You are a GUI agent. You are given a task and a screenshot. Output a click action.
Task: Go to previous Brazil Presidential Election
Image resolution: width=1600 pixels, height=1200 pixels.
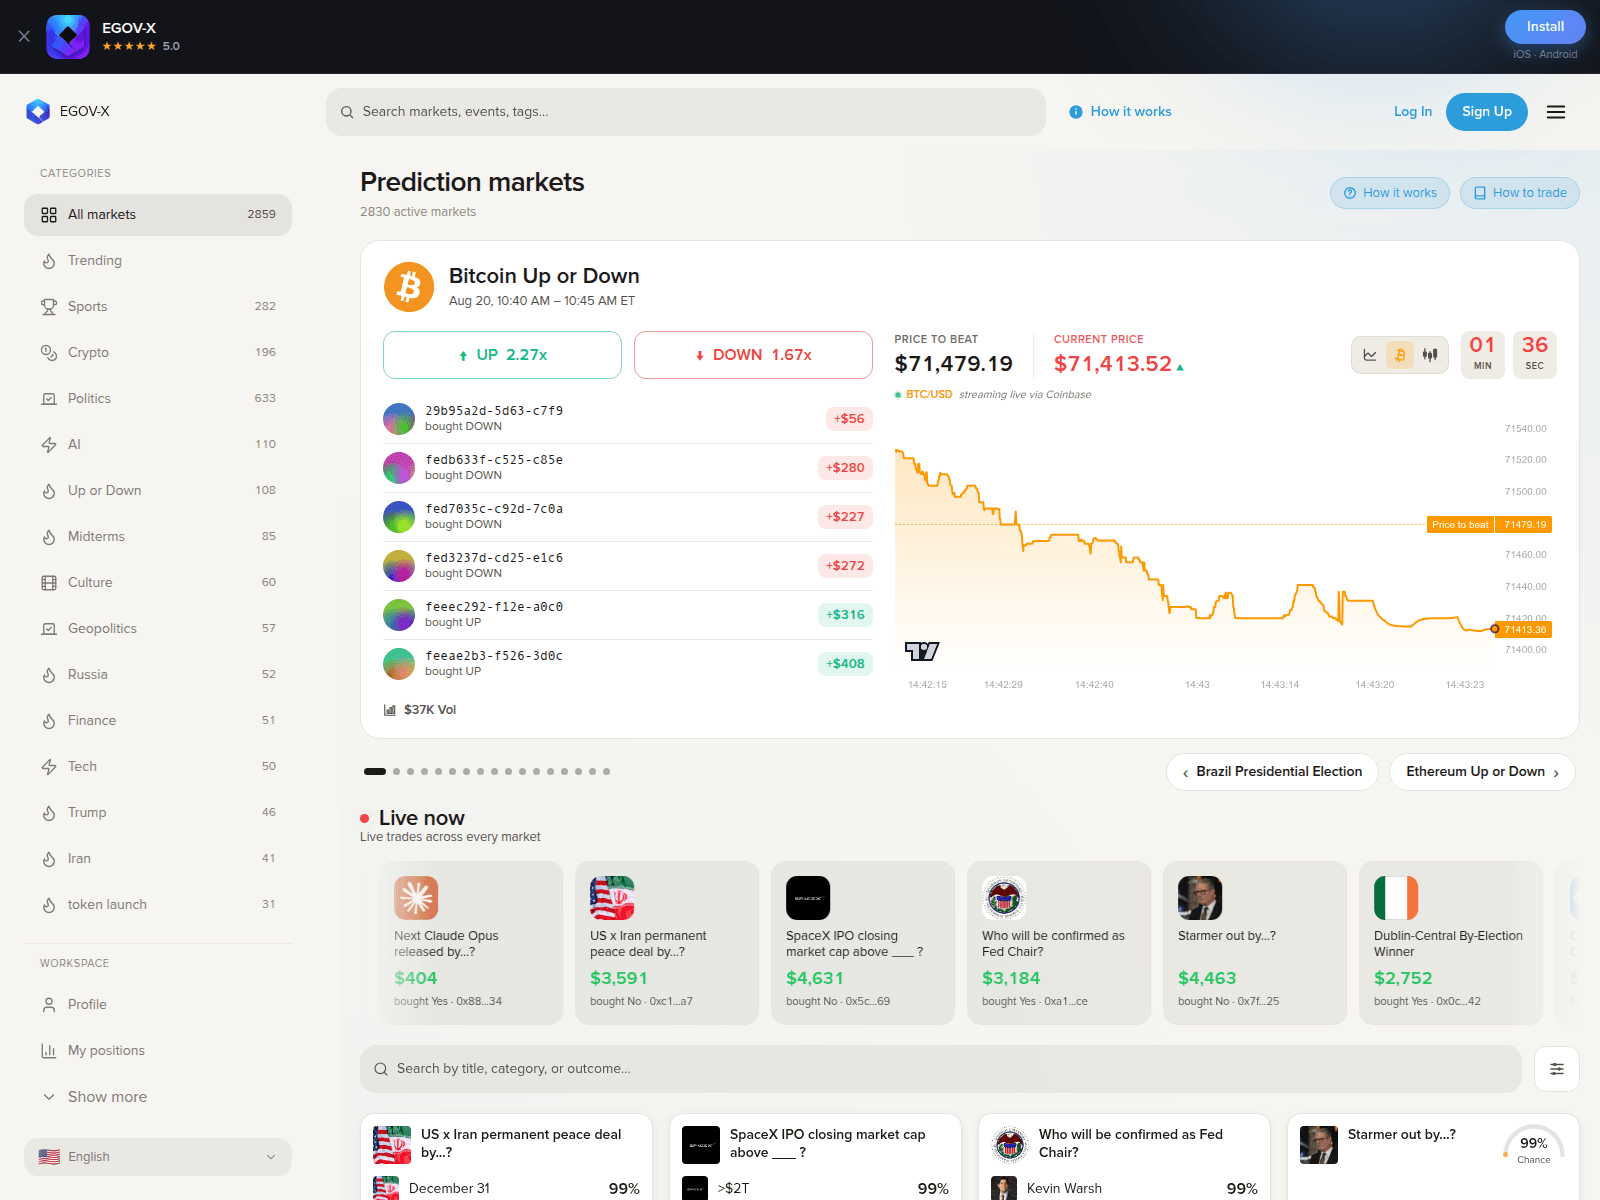click(1272, 772)
